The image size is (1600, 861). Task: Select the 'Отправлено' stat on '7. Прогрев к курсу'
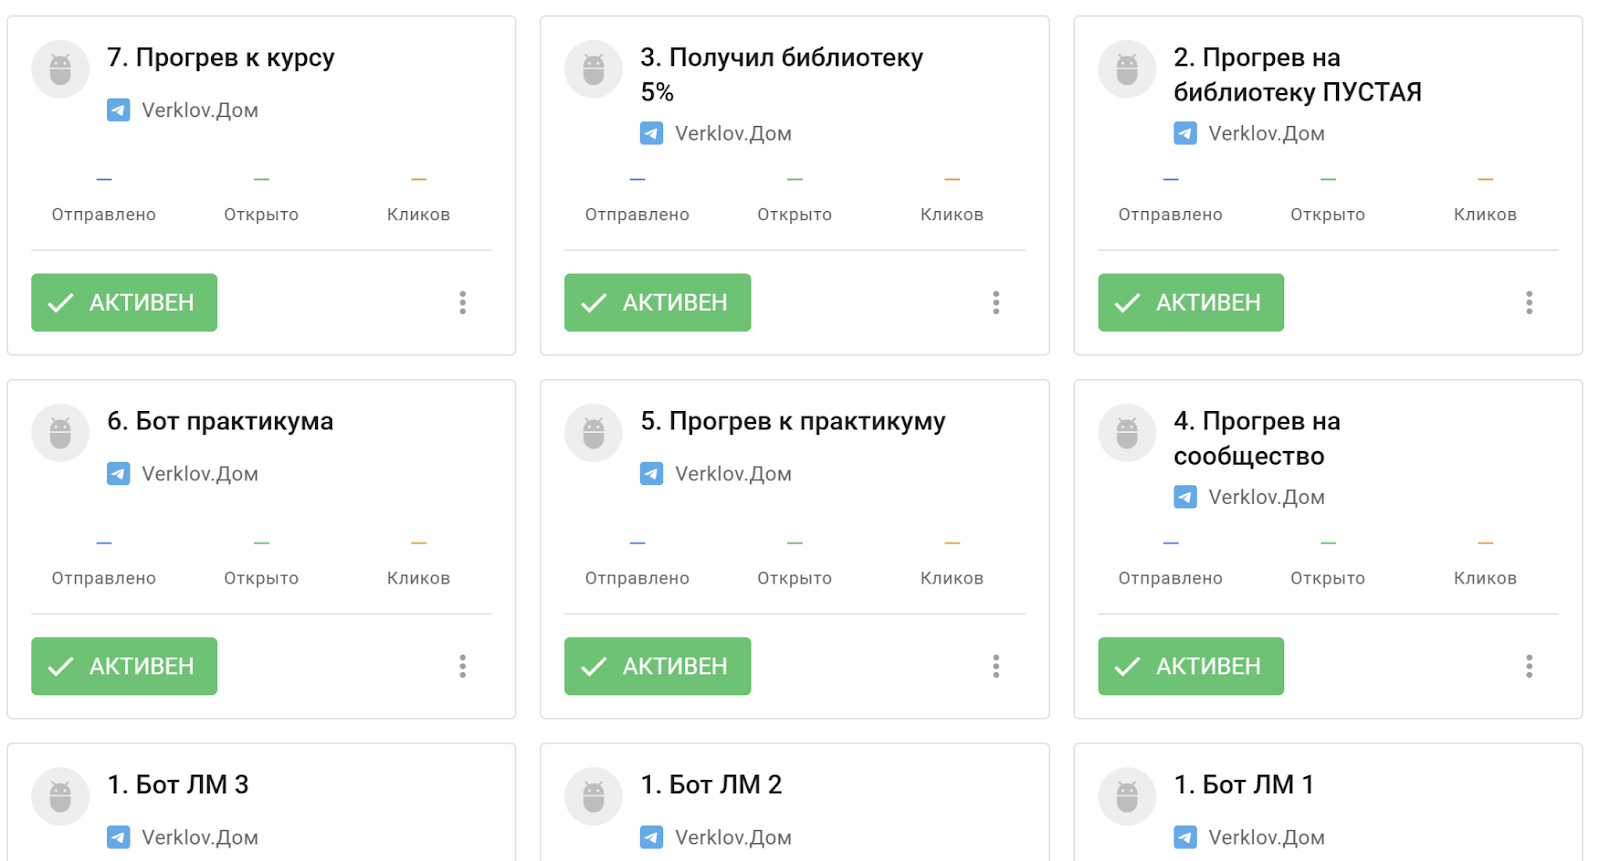pyautogui.click(x=103, y=213)
